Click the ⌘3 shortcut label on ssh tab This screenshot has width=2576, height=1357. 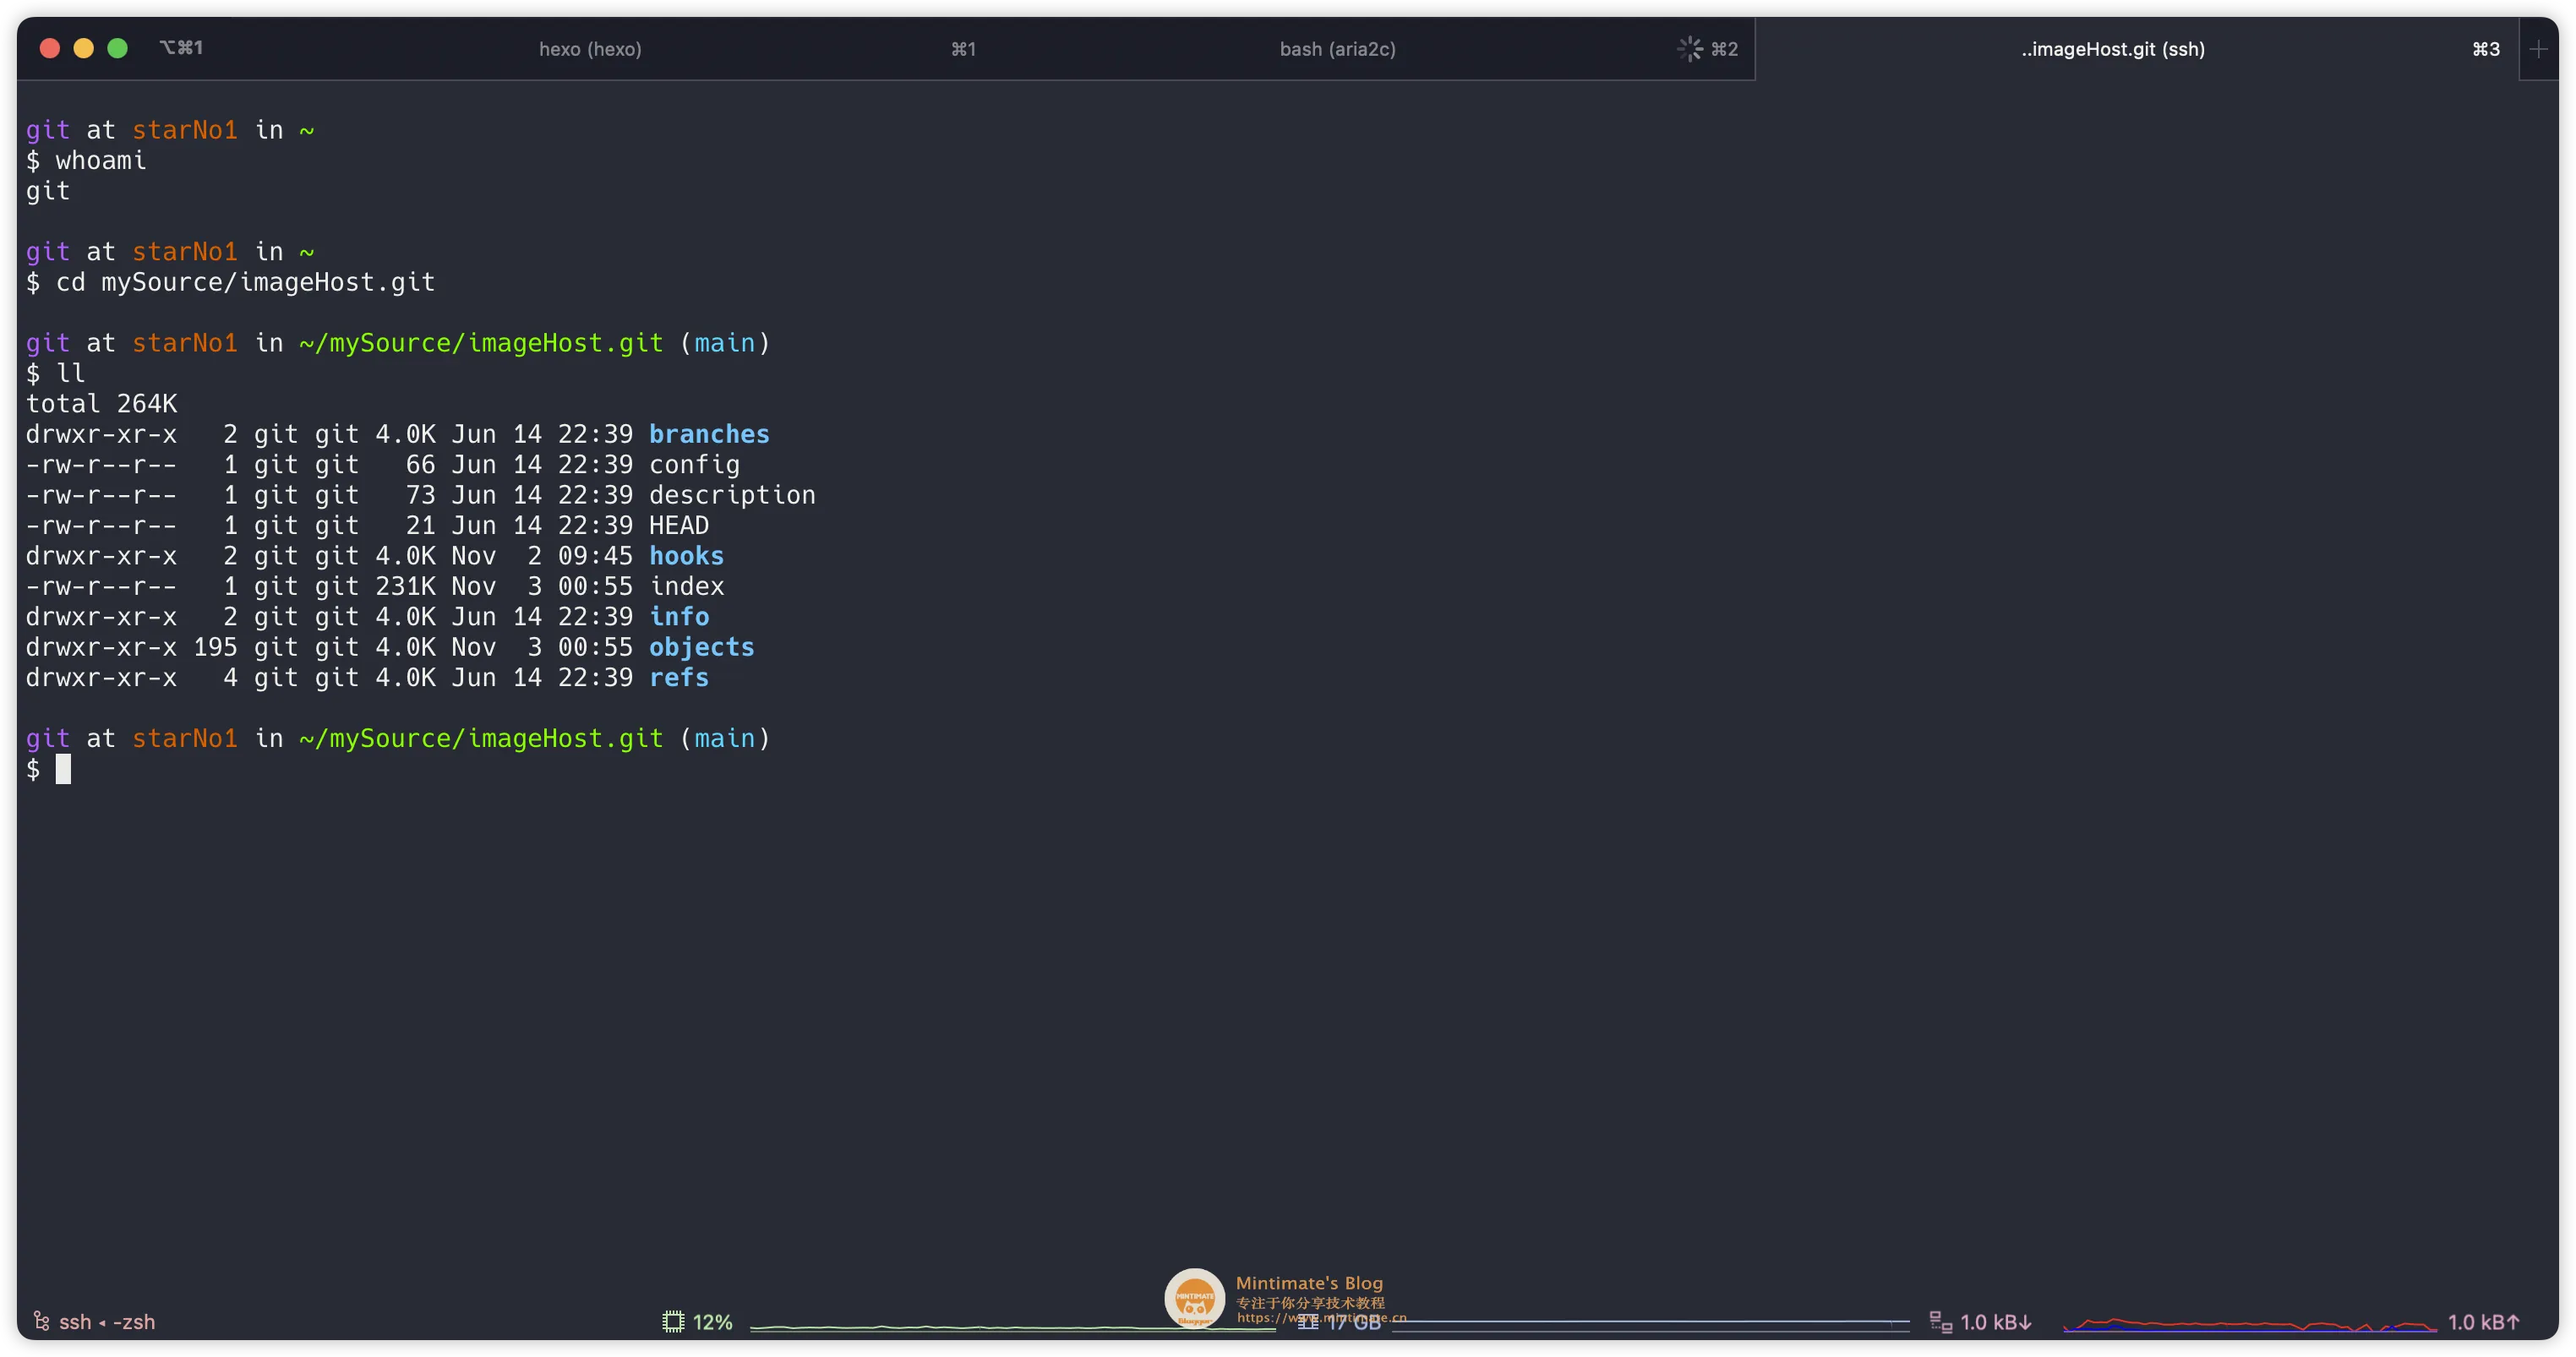click(2486, 49)
